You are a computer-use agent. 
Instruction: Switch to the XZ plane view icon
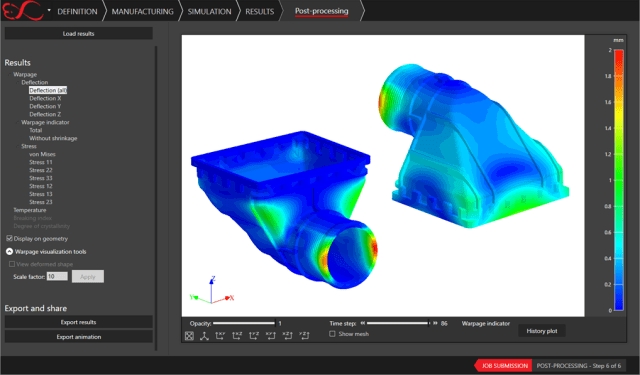[237, 335]
